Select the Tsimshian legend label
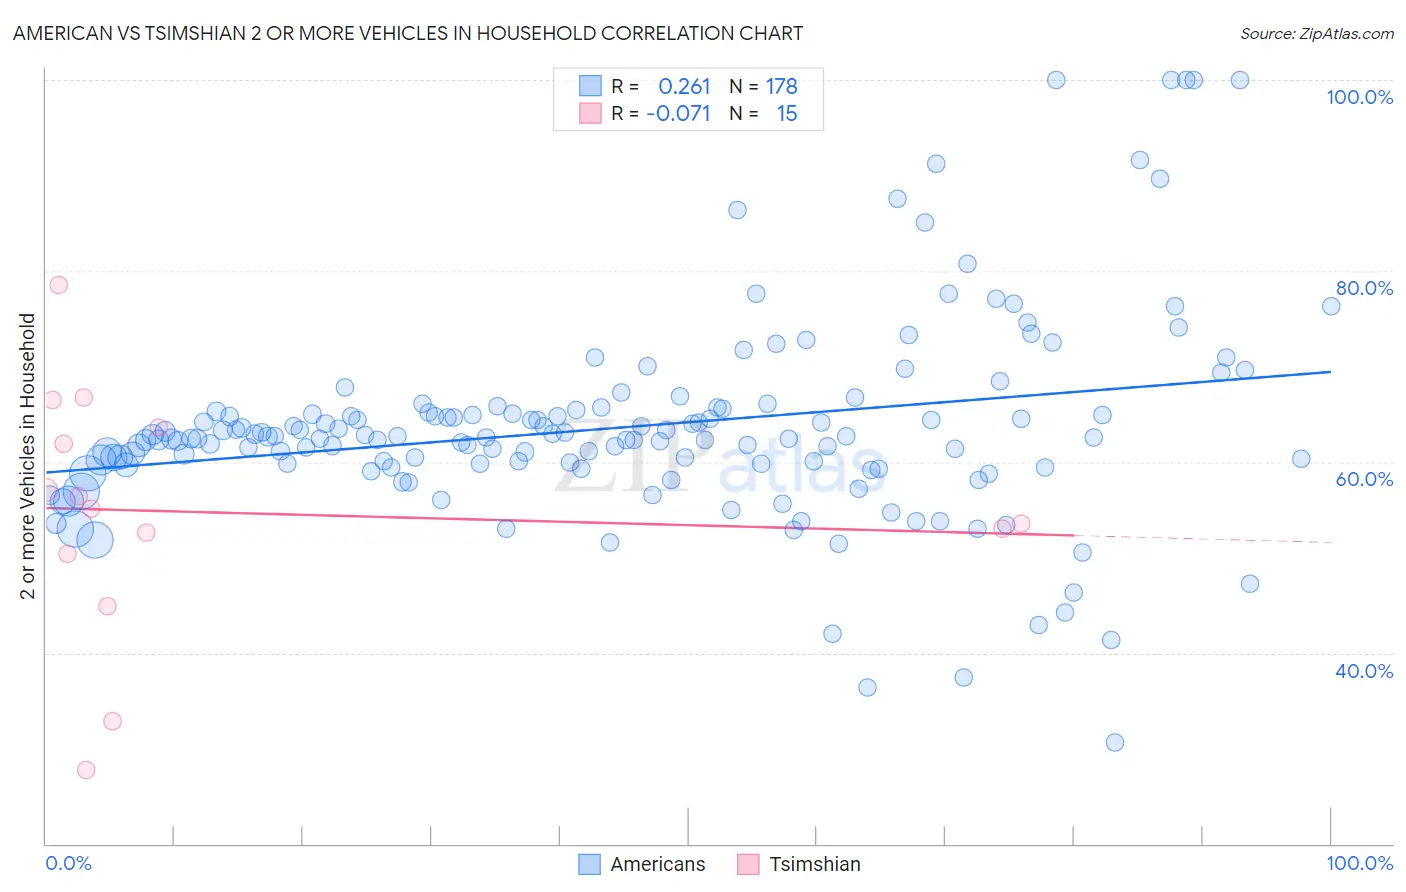1406x892 pixels. (815, 864)
